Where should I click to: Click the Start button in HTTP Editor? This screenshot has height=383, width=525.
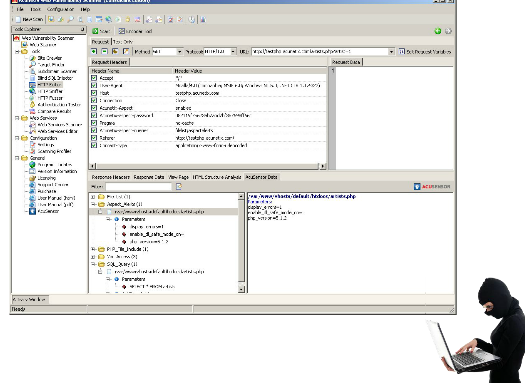101,31
